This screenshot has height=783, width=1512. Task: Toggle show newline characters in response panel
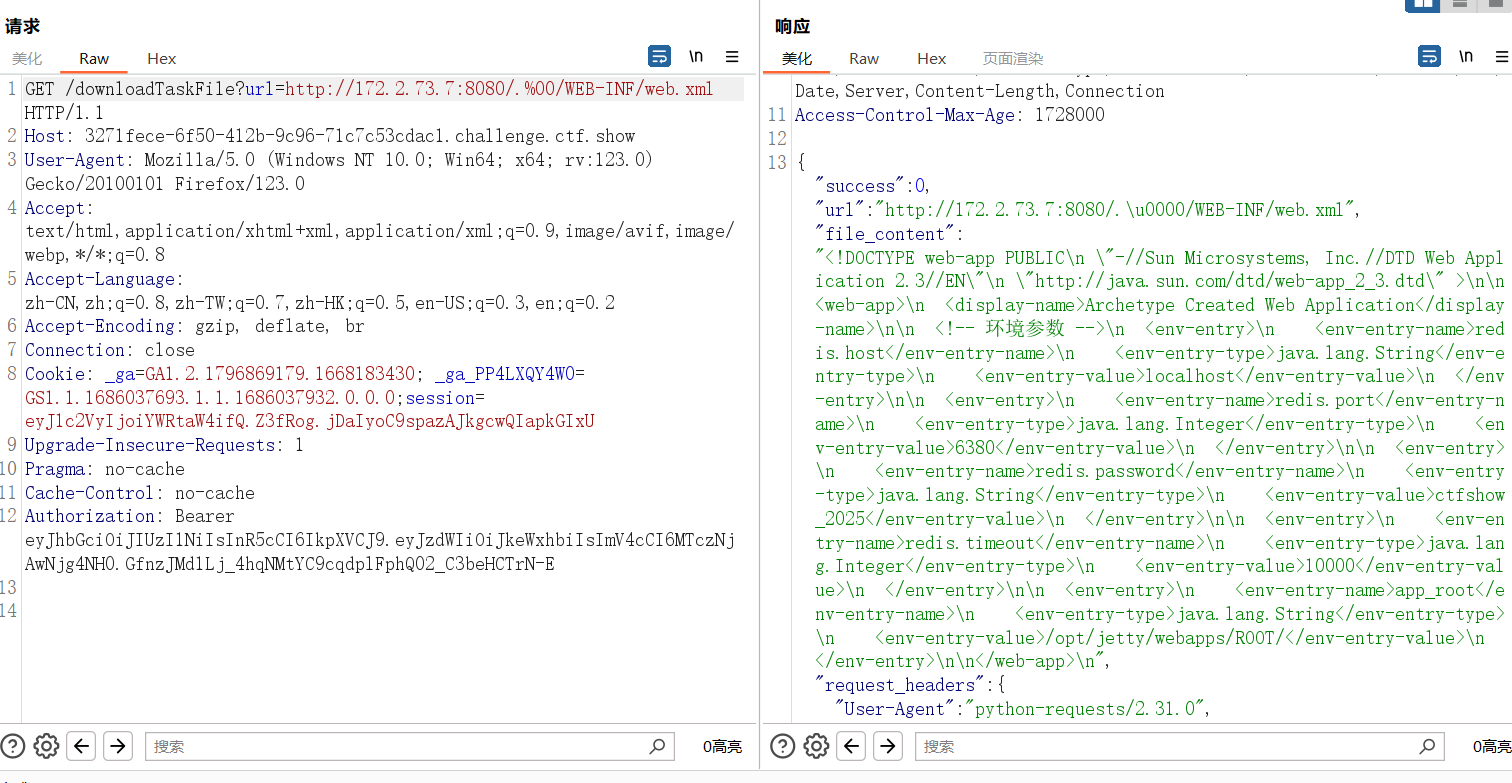[1466, 56]
